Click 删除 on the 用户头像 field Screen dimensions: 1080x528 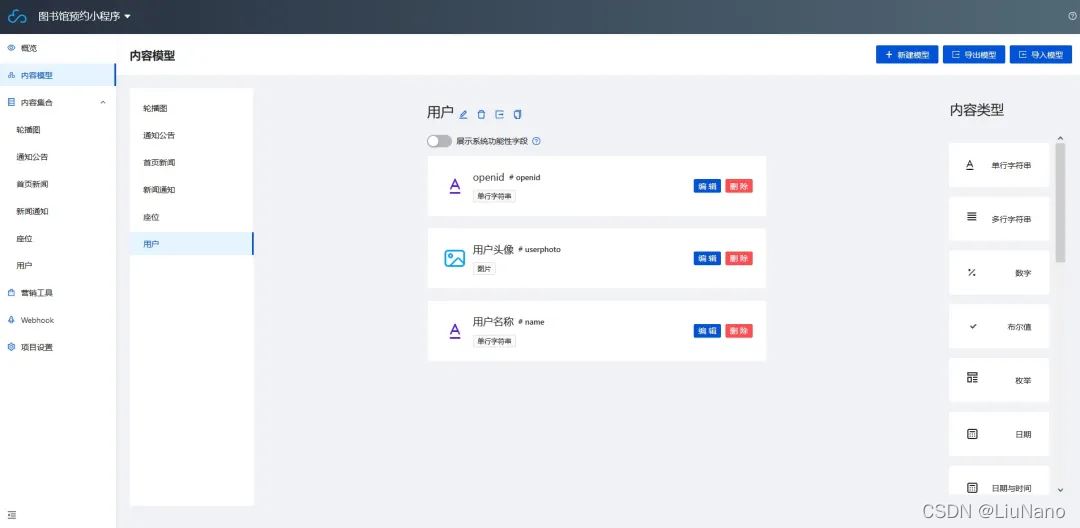(739, 258)
